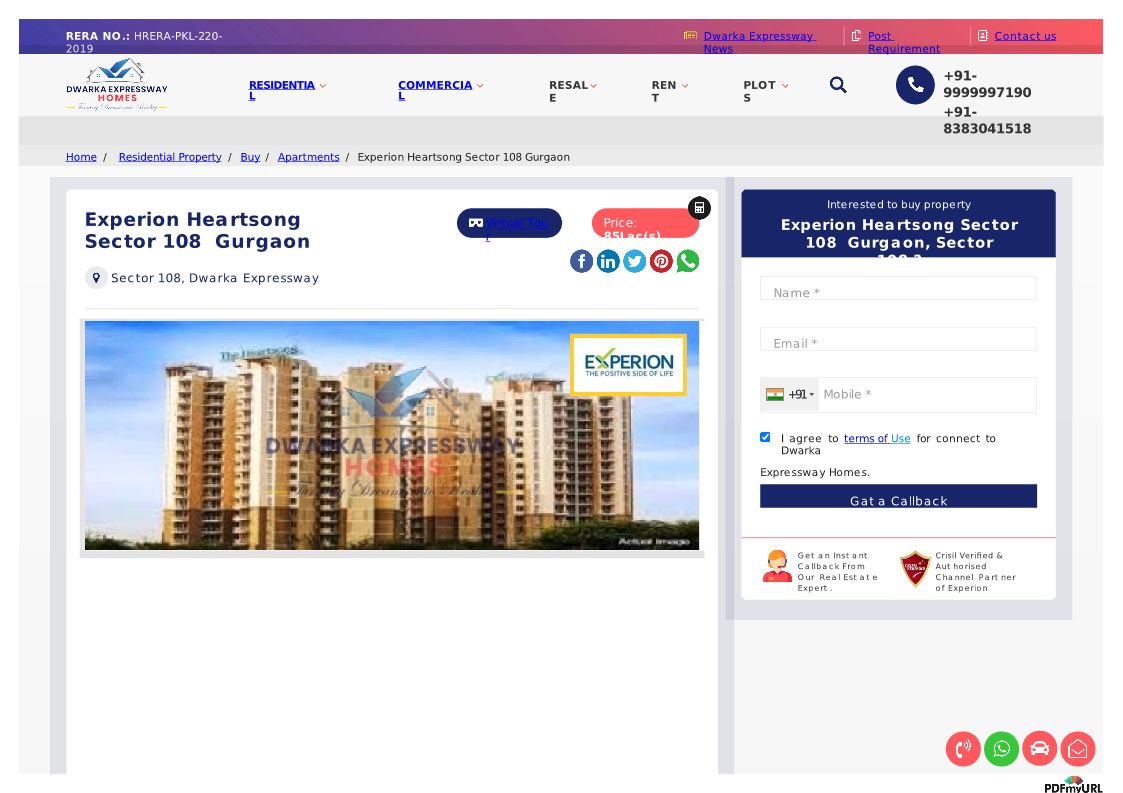Tap the floating phone call icon
Image resolution: width=1123 pixels, height=793 pixels.
(963, 749)
